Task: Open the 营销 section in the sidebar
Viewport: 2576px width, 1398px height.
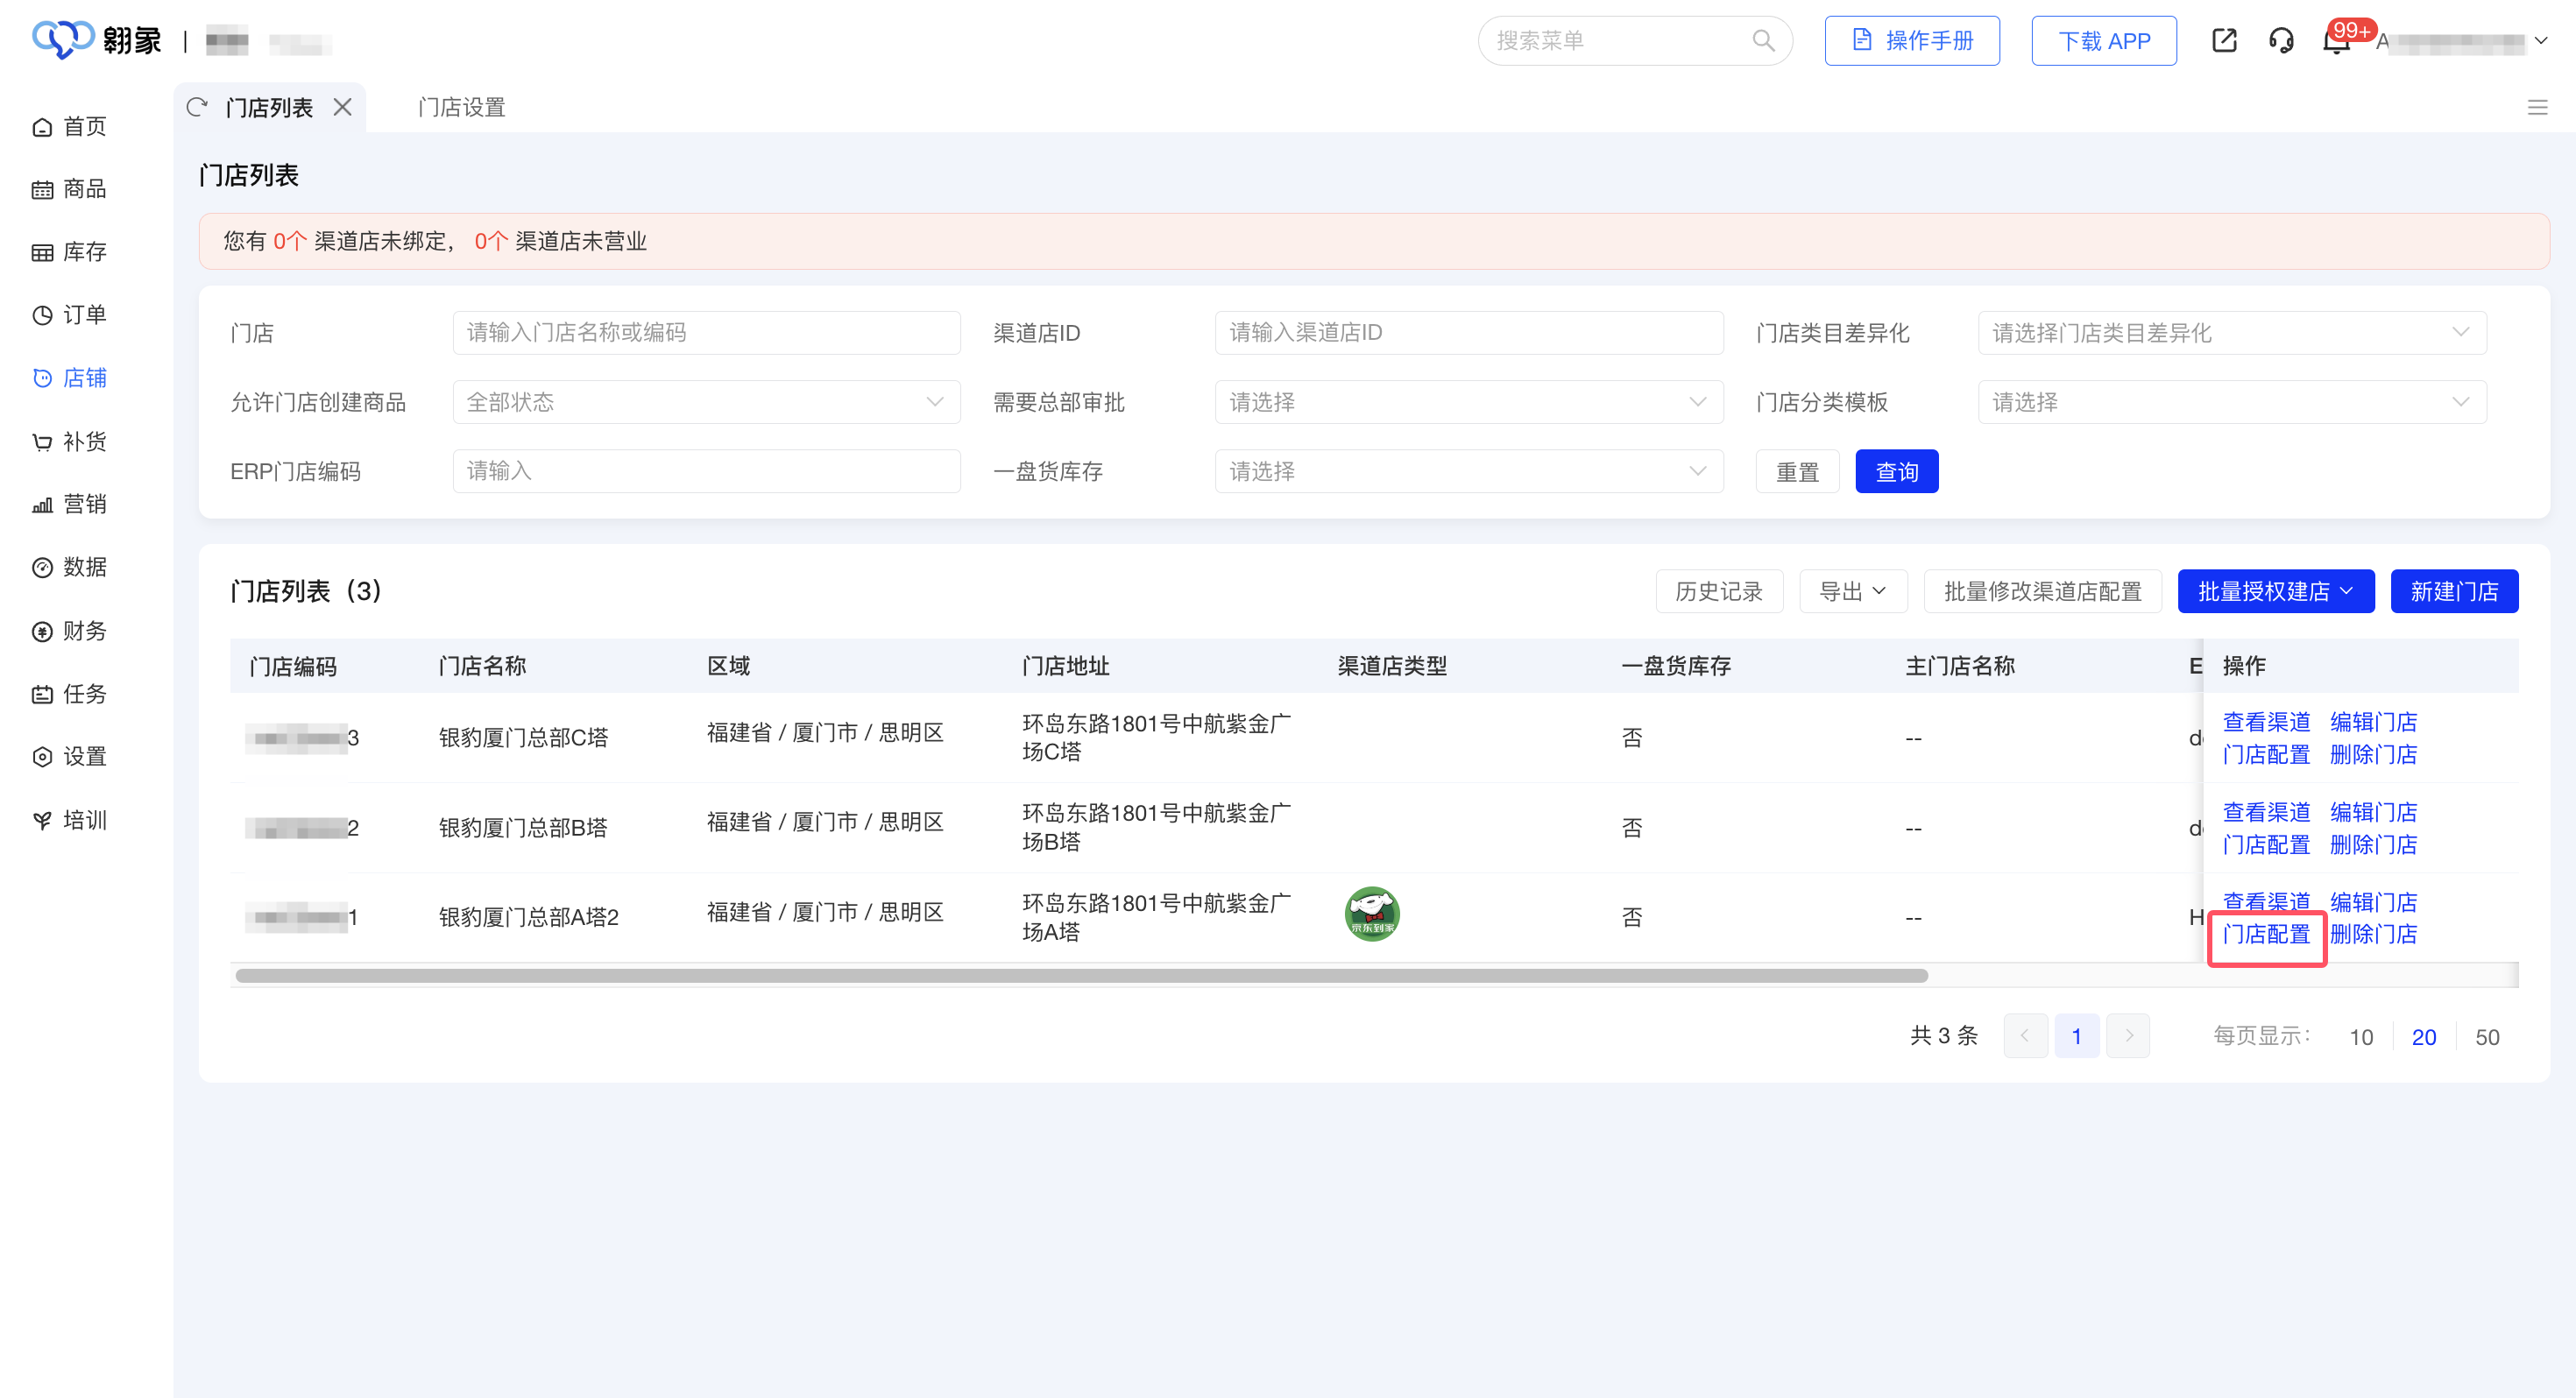Action: tap(69, 504)
